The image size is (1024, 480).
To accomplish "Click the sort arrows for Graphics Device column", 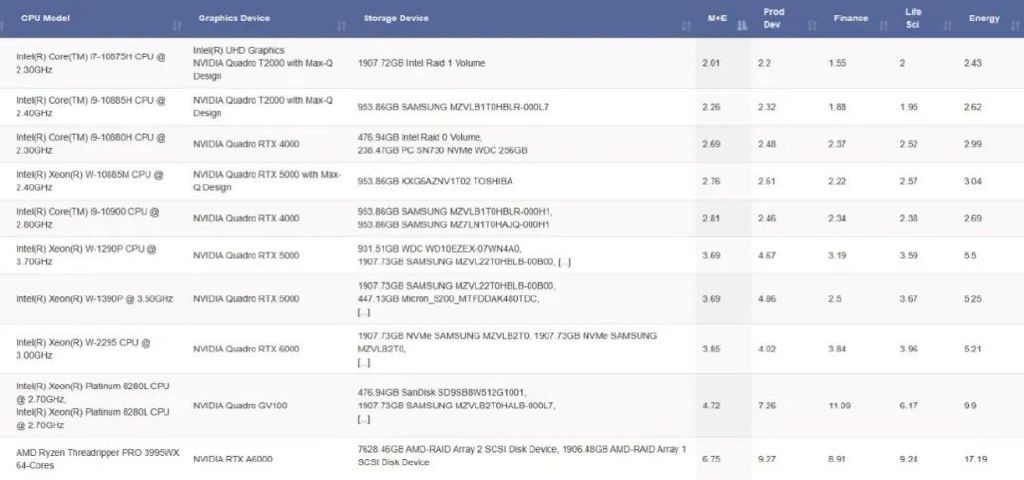I will 342,26.
